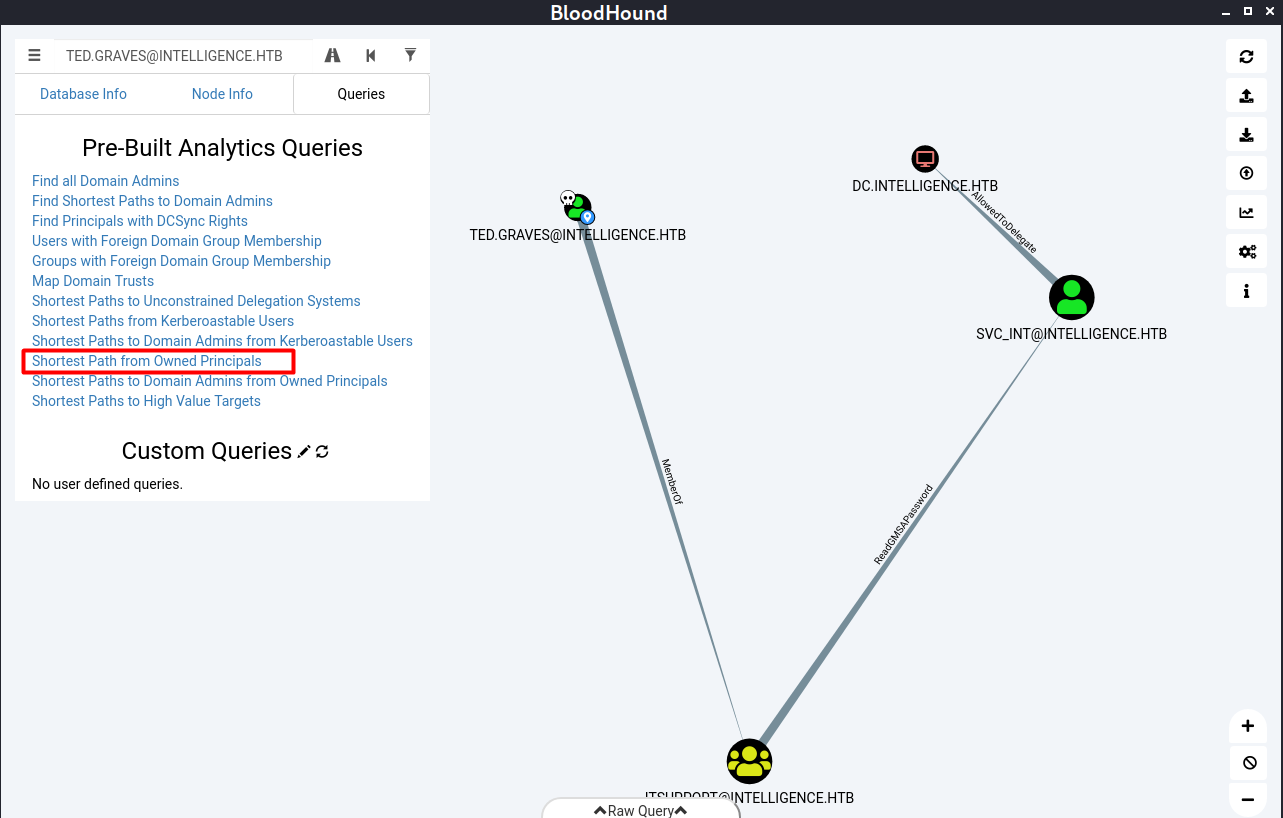This screenshot has width=1283, height=818.
Task: Open pathfinding via the road icon
Action: point(332,56)
